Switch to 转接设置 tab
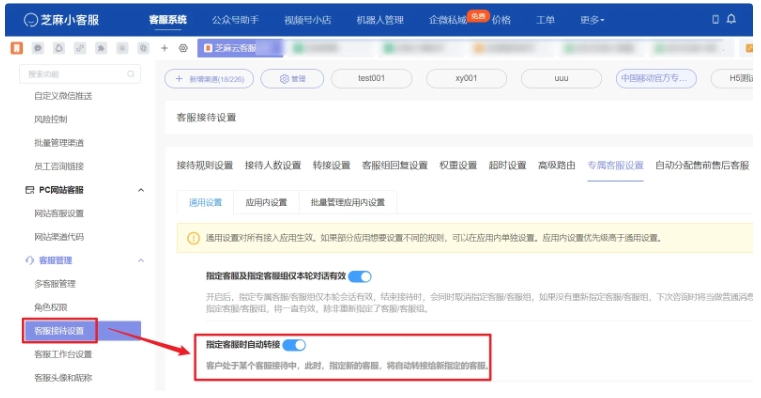 tap(331, 166)
